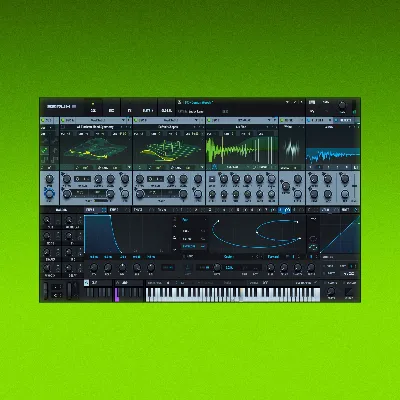Adjust the LFO rate knob
Screen dimensions: 400x400
(217, 267)
